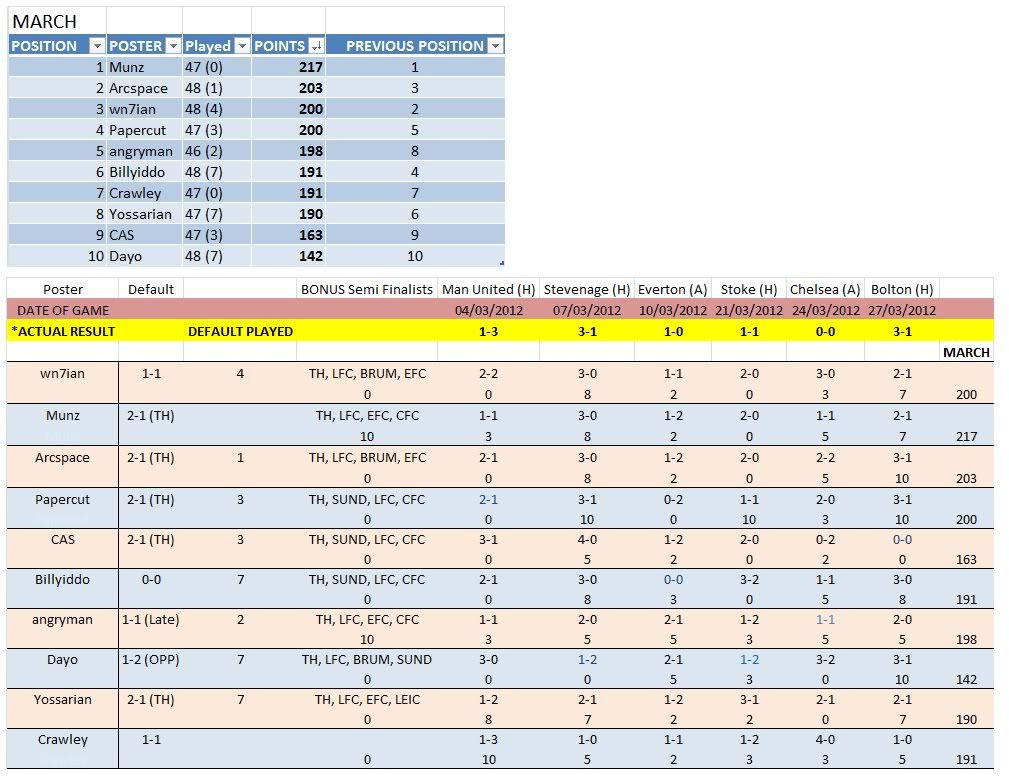Screen dimensions: 1009x784
Task: Open the PREVIOUS POSITION filter dropdown
Action: tap(495, 46)
